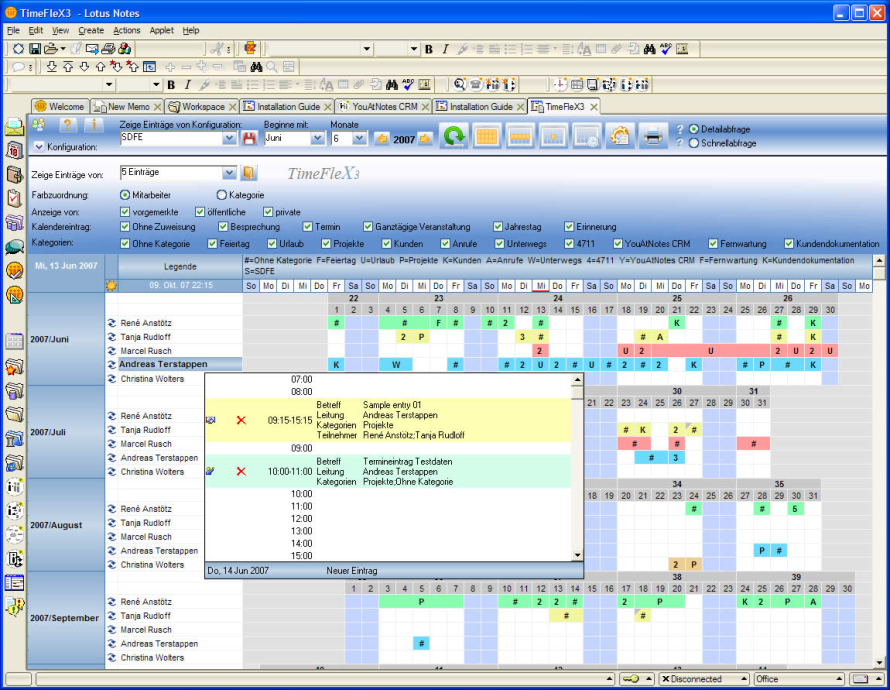Open the calendar icon in left sidebar
Image resolution: width=890 pixels, height=690 pixels.
click(15, 151)
